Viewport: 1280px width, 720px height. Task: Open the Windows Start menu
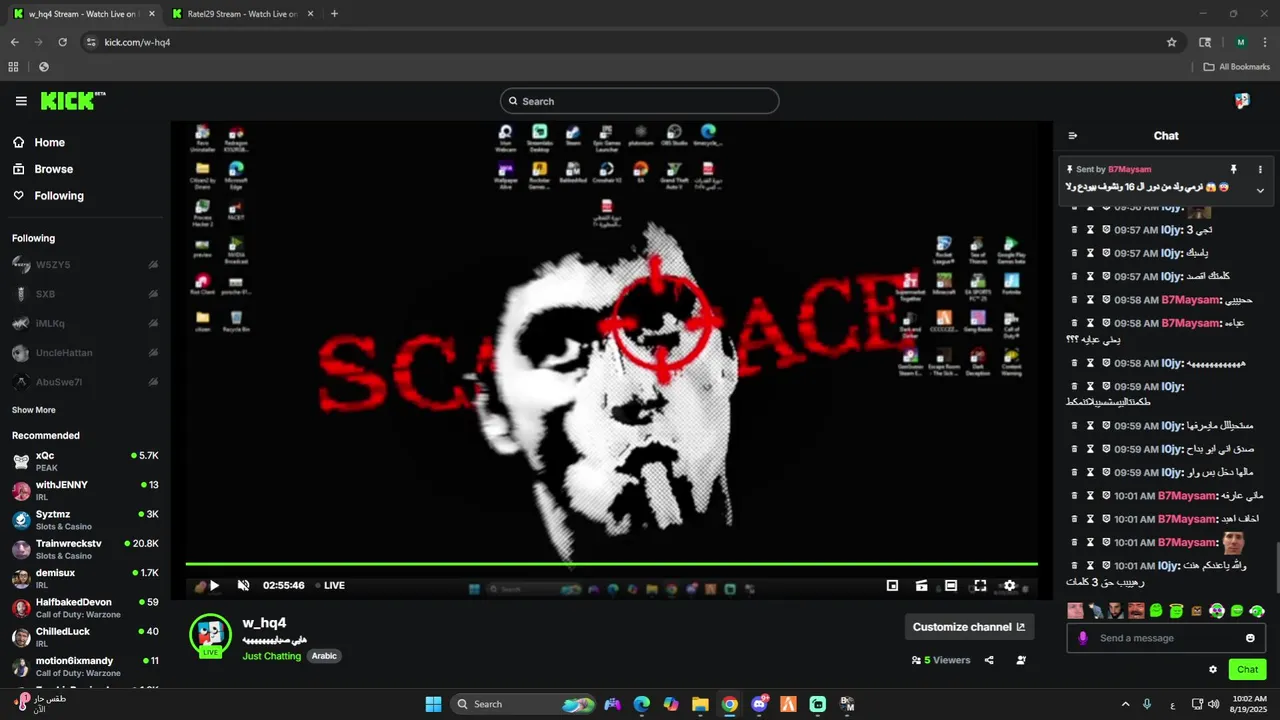(433, 704)
